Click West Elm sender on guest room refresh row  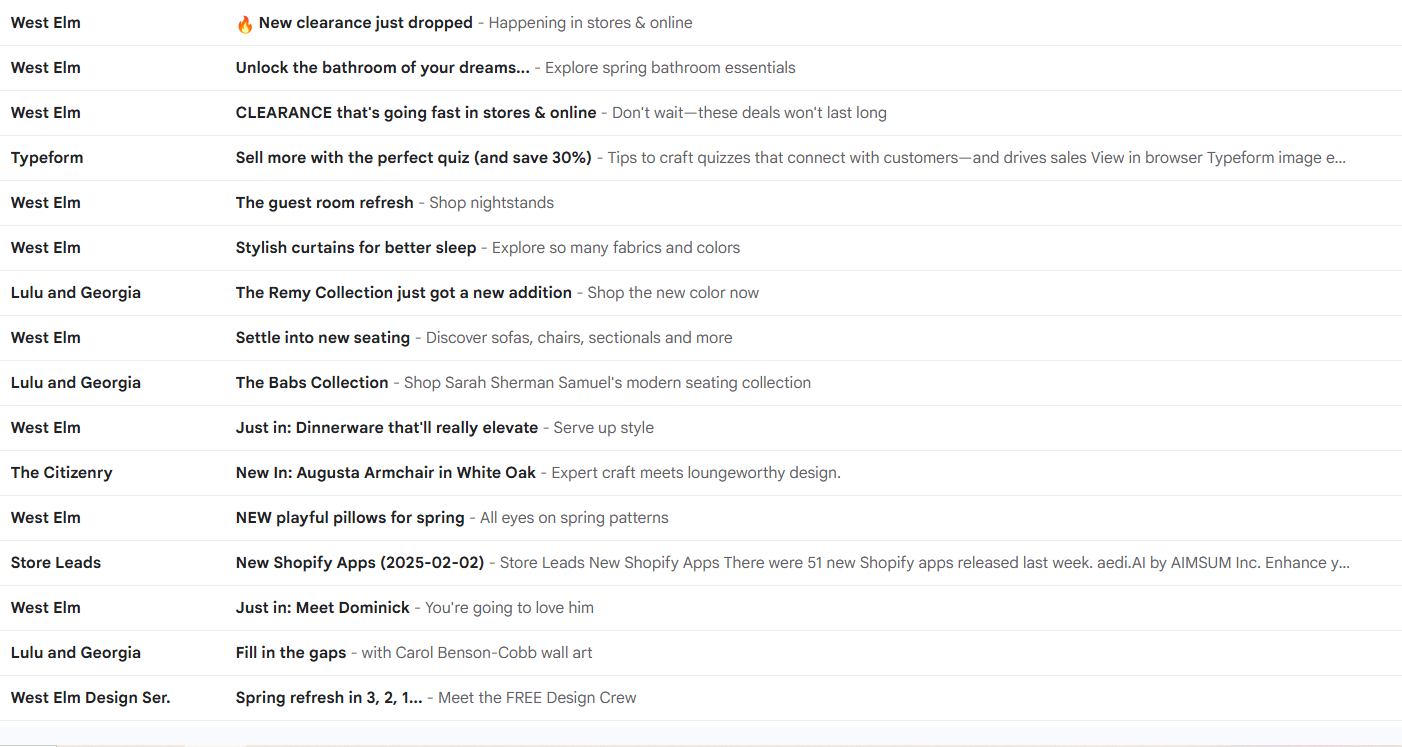(x=46, y=203)
